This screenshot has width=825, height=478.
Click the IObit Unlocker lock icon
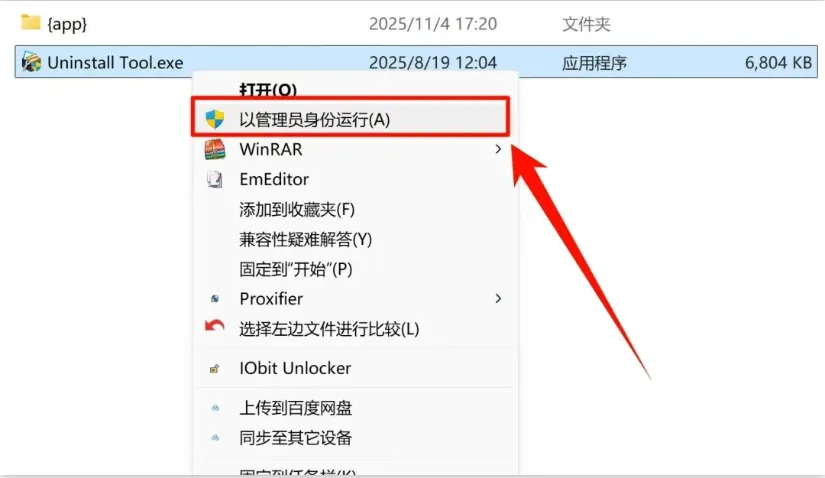214,369
